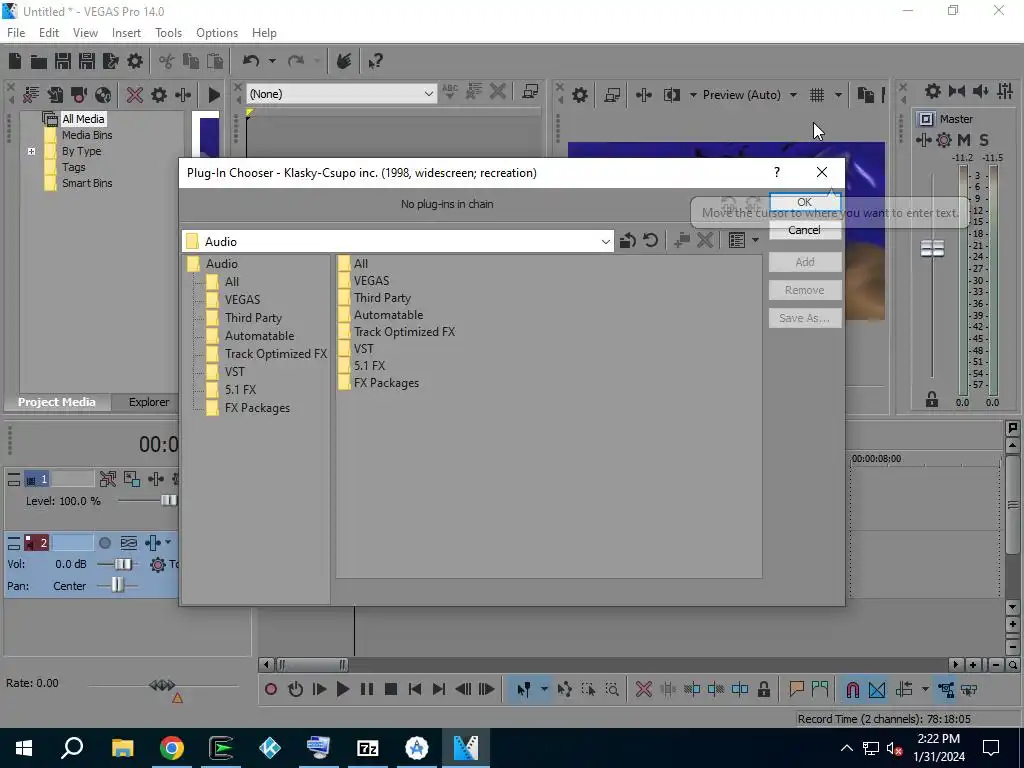Toggle Auto Ripple button in bottom toolbar
Viewport: 1024px width, 768px height.
pos(904,689)
